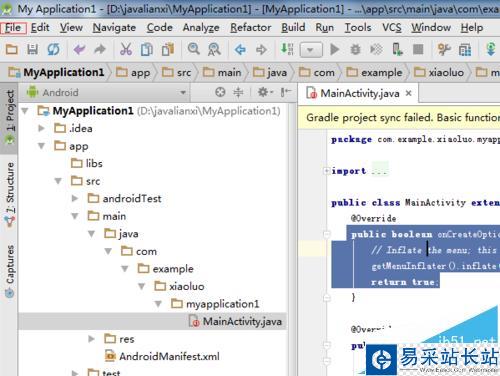The image size is (500, 376).
Task: Click the Find magnifier icon
Action: (x=194, y=49)
